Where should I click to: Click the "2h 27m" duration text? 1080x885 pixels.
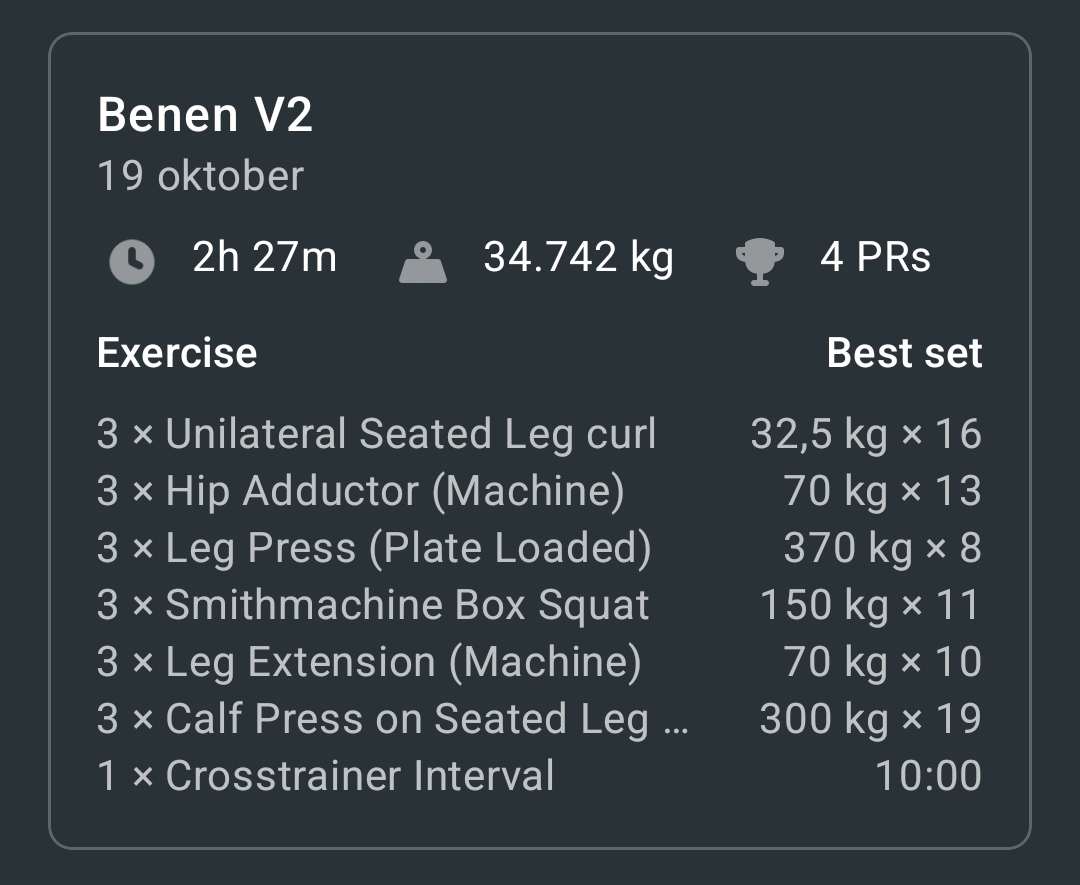(x=263, y=257)
